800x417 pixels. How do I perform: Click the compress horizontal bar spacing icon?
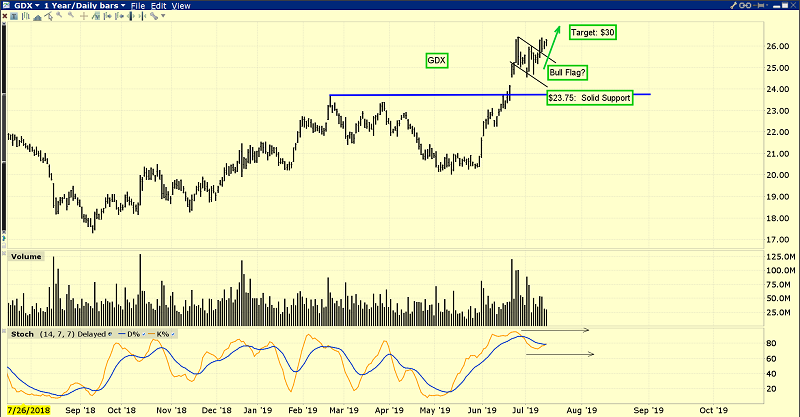tap(142, 16)
